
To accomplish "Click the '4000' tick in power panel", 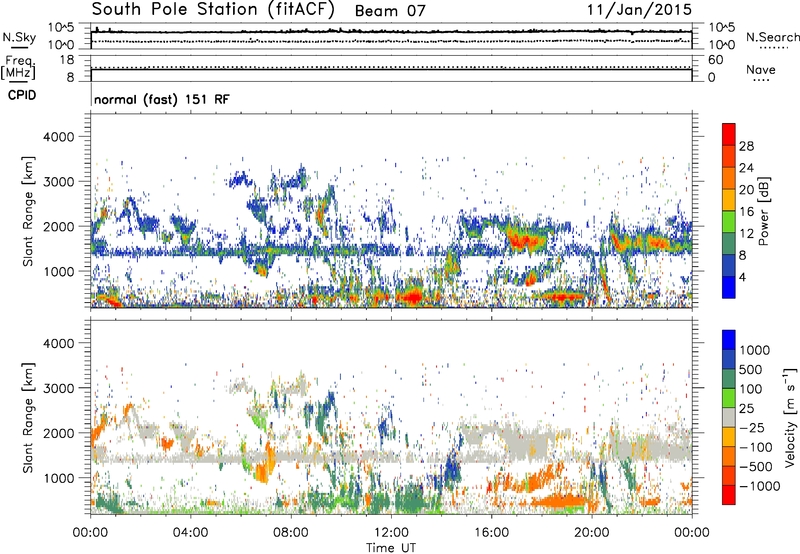I will coord(59,137).
